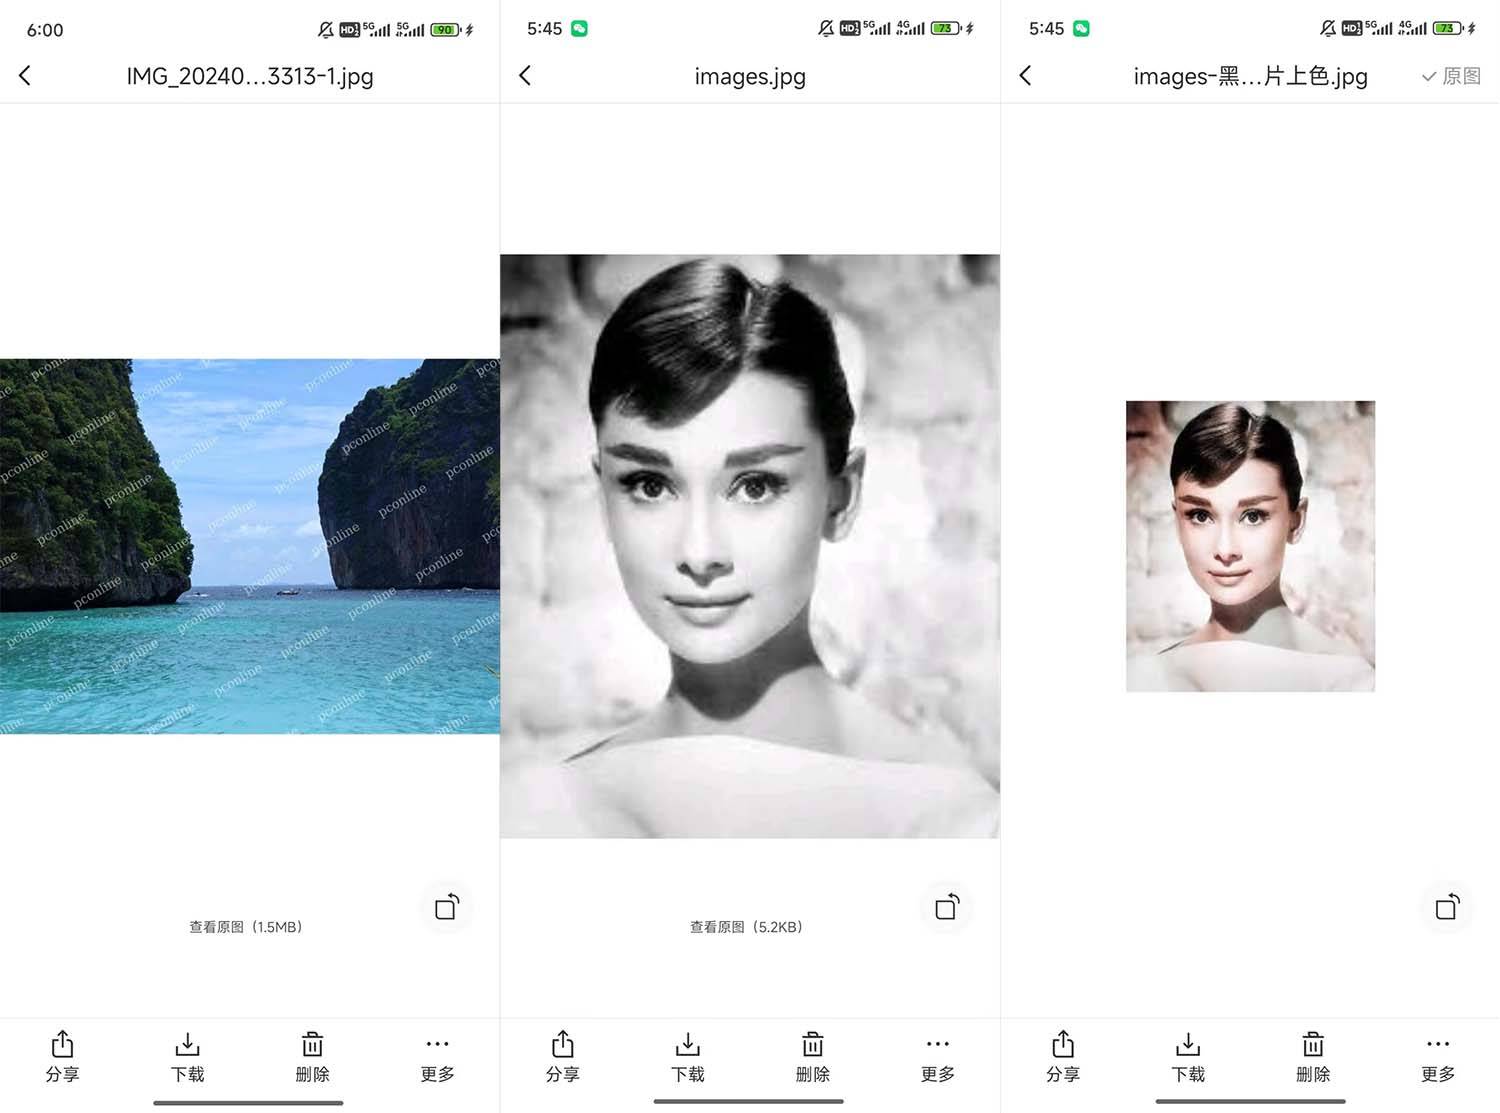
Task: Share the beach photo file
Action: click(x=62, y=1056)
